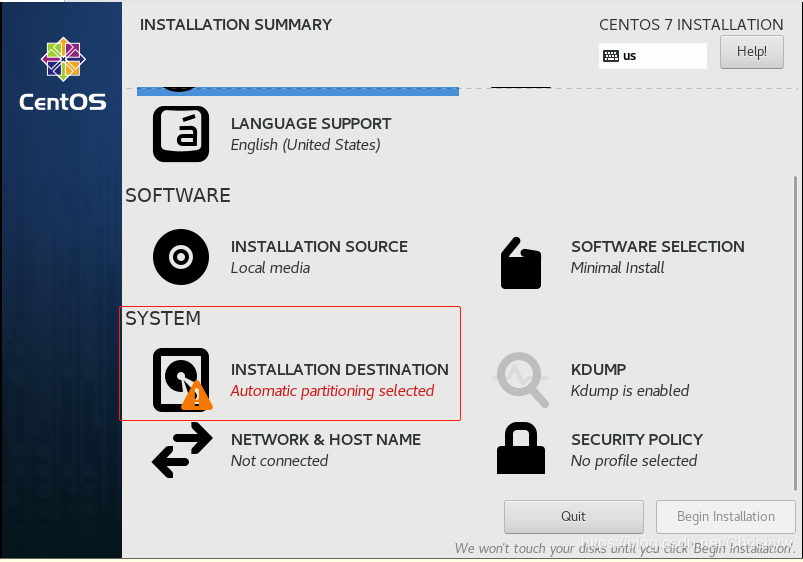Select the 'us' keyboard layout indicator
The width and height of the screenshot is (803, 562).
tap(630, 56)
